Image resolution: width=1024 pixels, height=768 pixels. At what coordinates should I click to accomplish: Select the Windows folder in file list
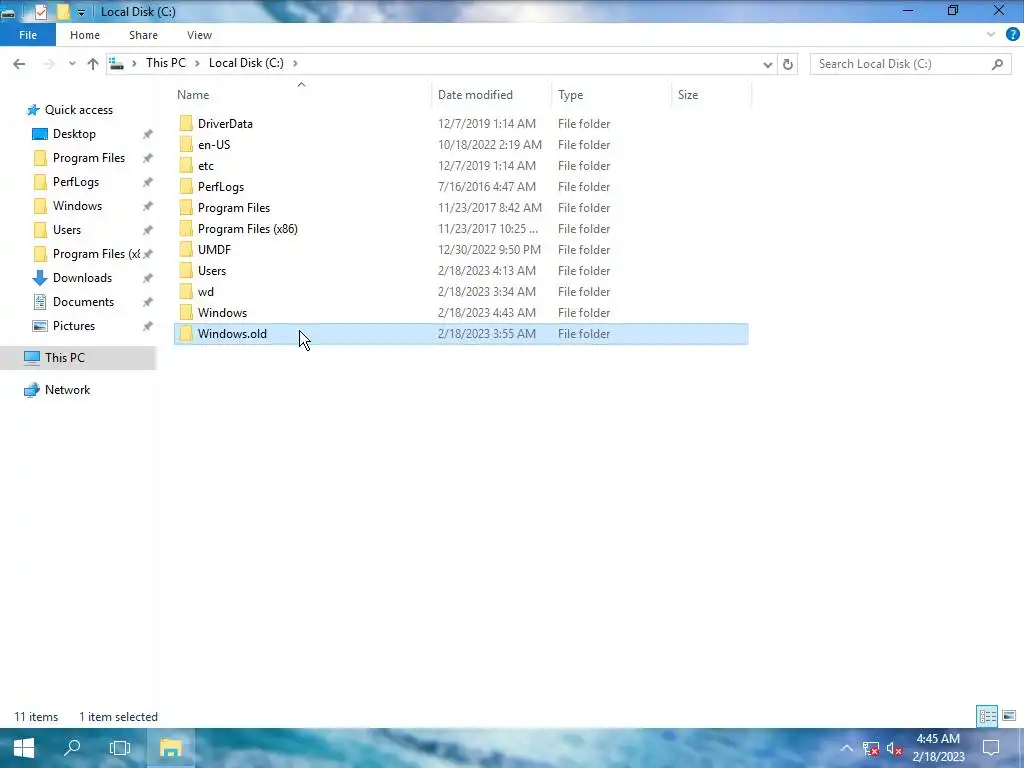tap(461, 312)
